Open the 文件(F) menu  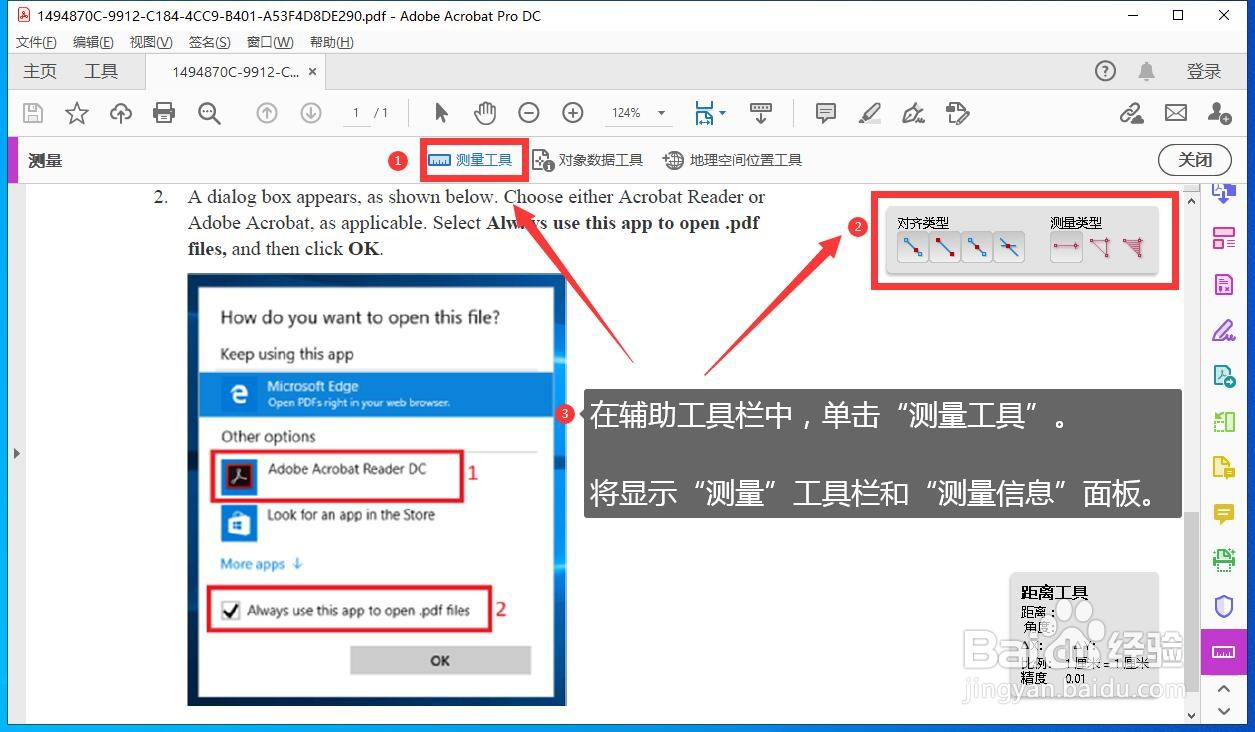(x=37, y=42)
